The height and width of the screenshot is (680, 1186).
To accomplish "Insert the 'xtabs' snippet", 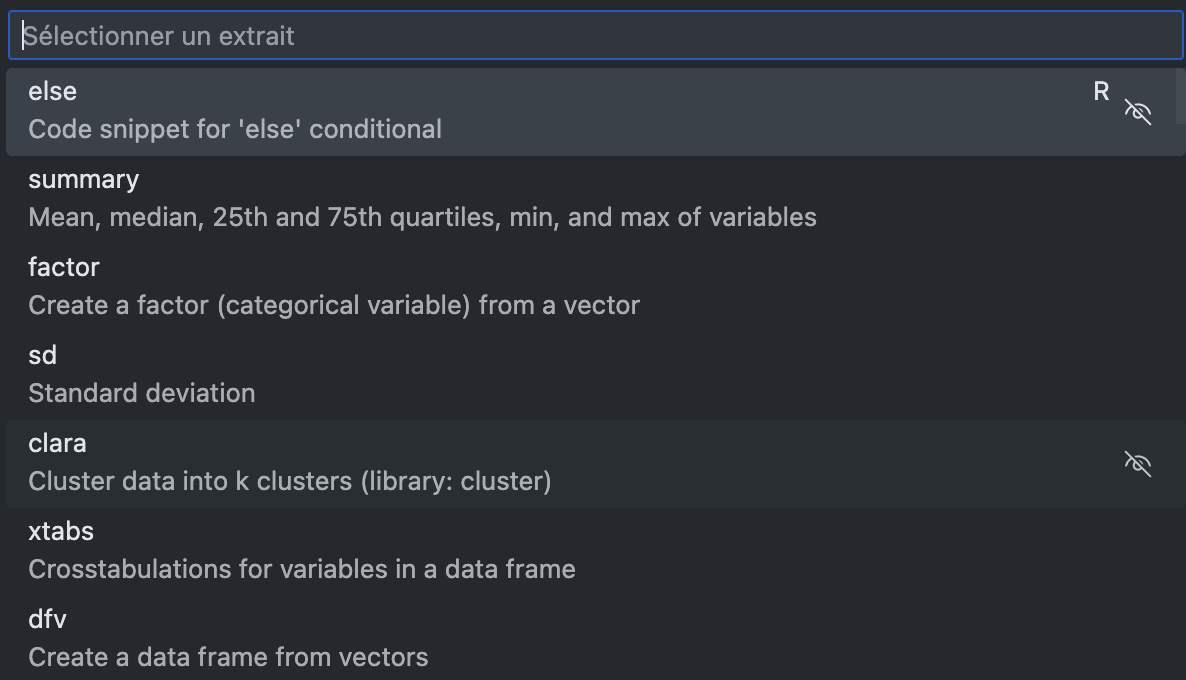I will (x=61, y=532).
